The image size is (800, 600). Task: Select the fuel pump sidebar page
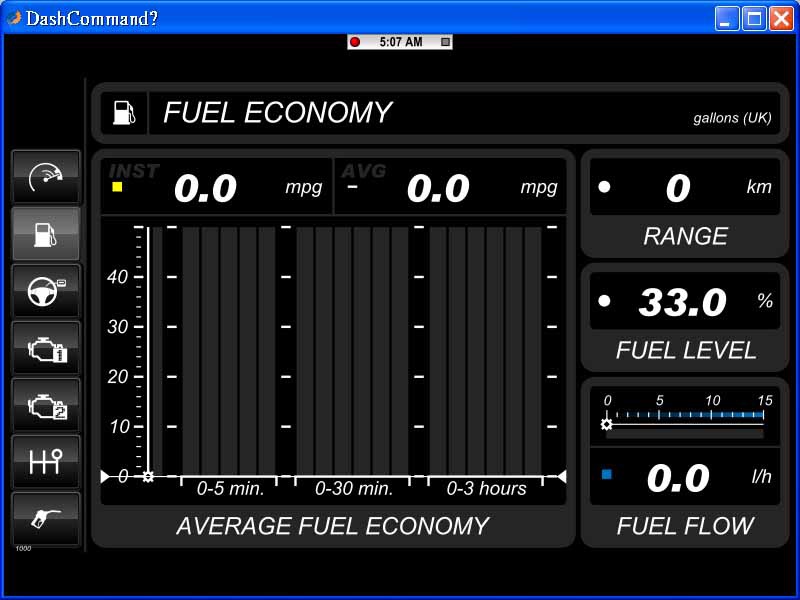click(46, 234)
